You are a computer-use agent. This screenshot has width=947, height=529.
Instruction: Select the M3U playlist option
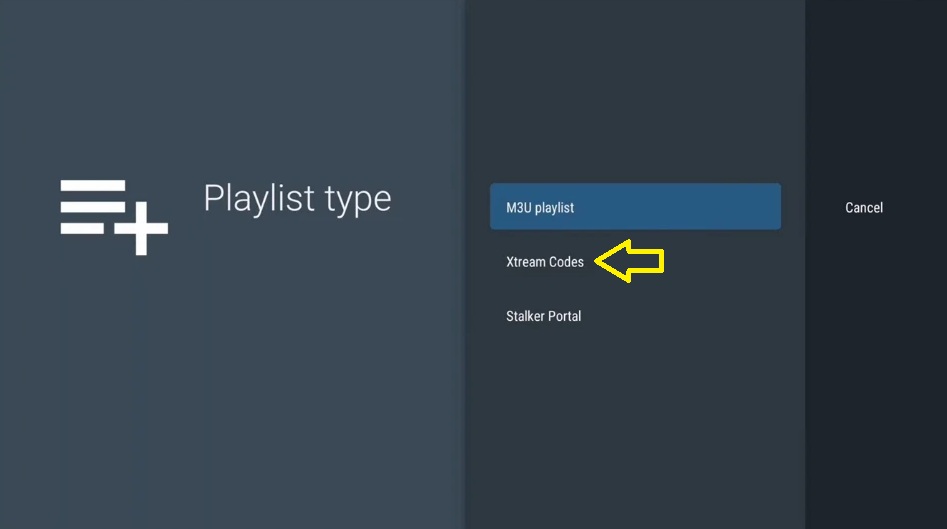coord(539,208)
